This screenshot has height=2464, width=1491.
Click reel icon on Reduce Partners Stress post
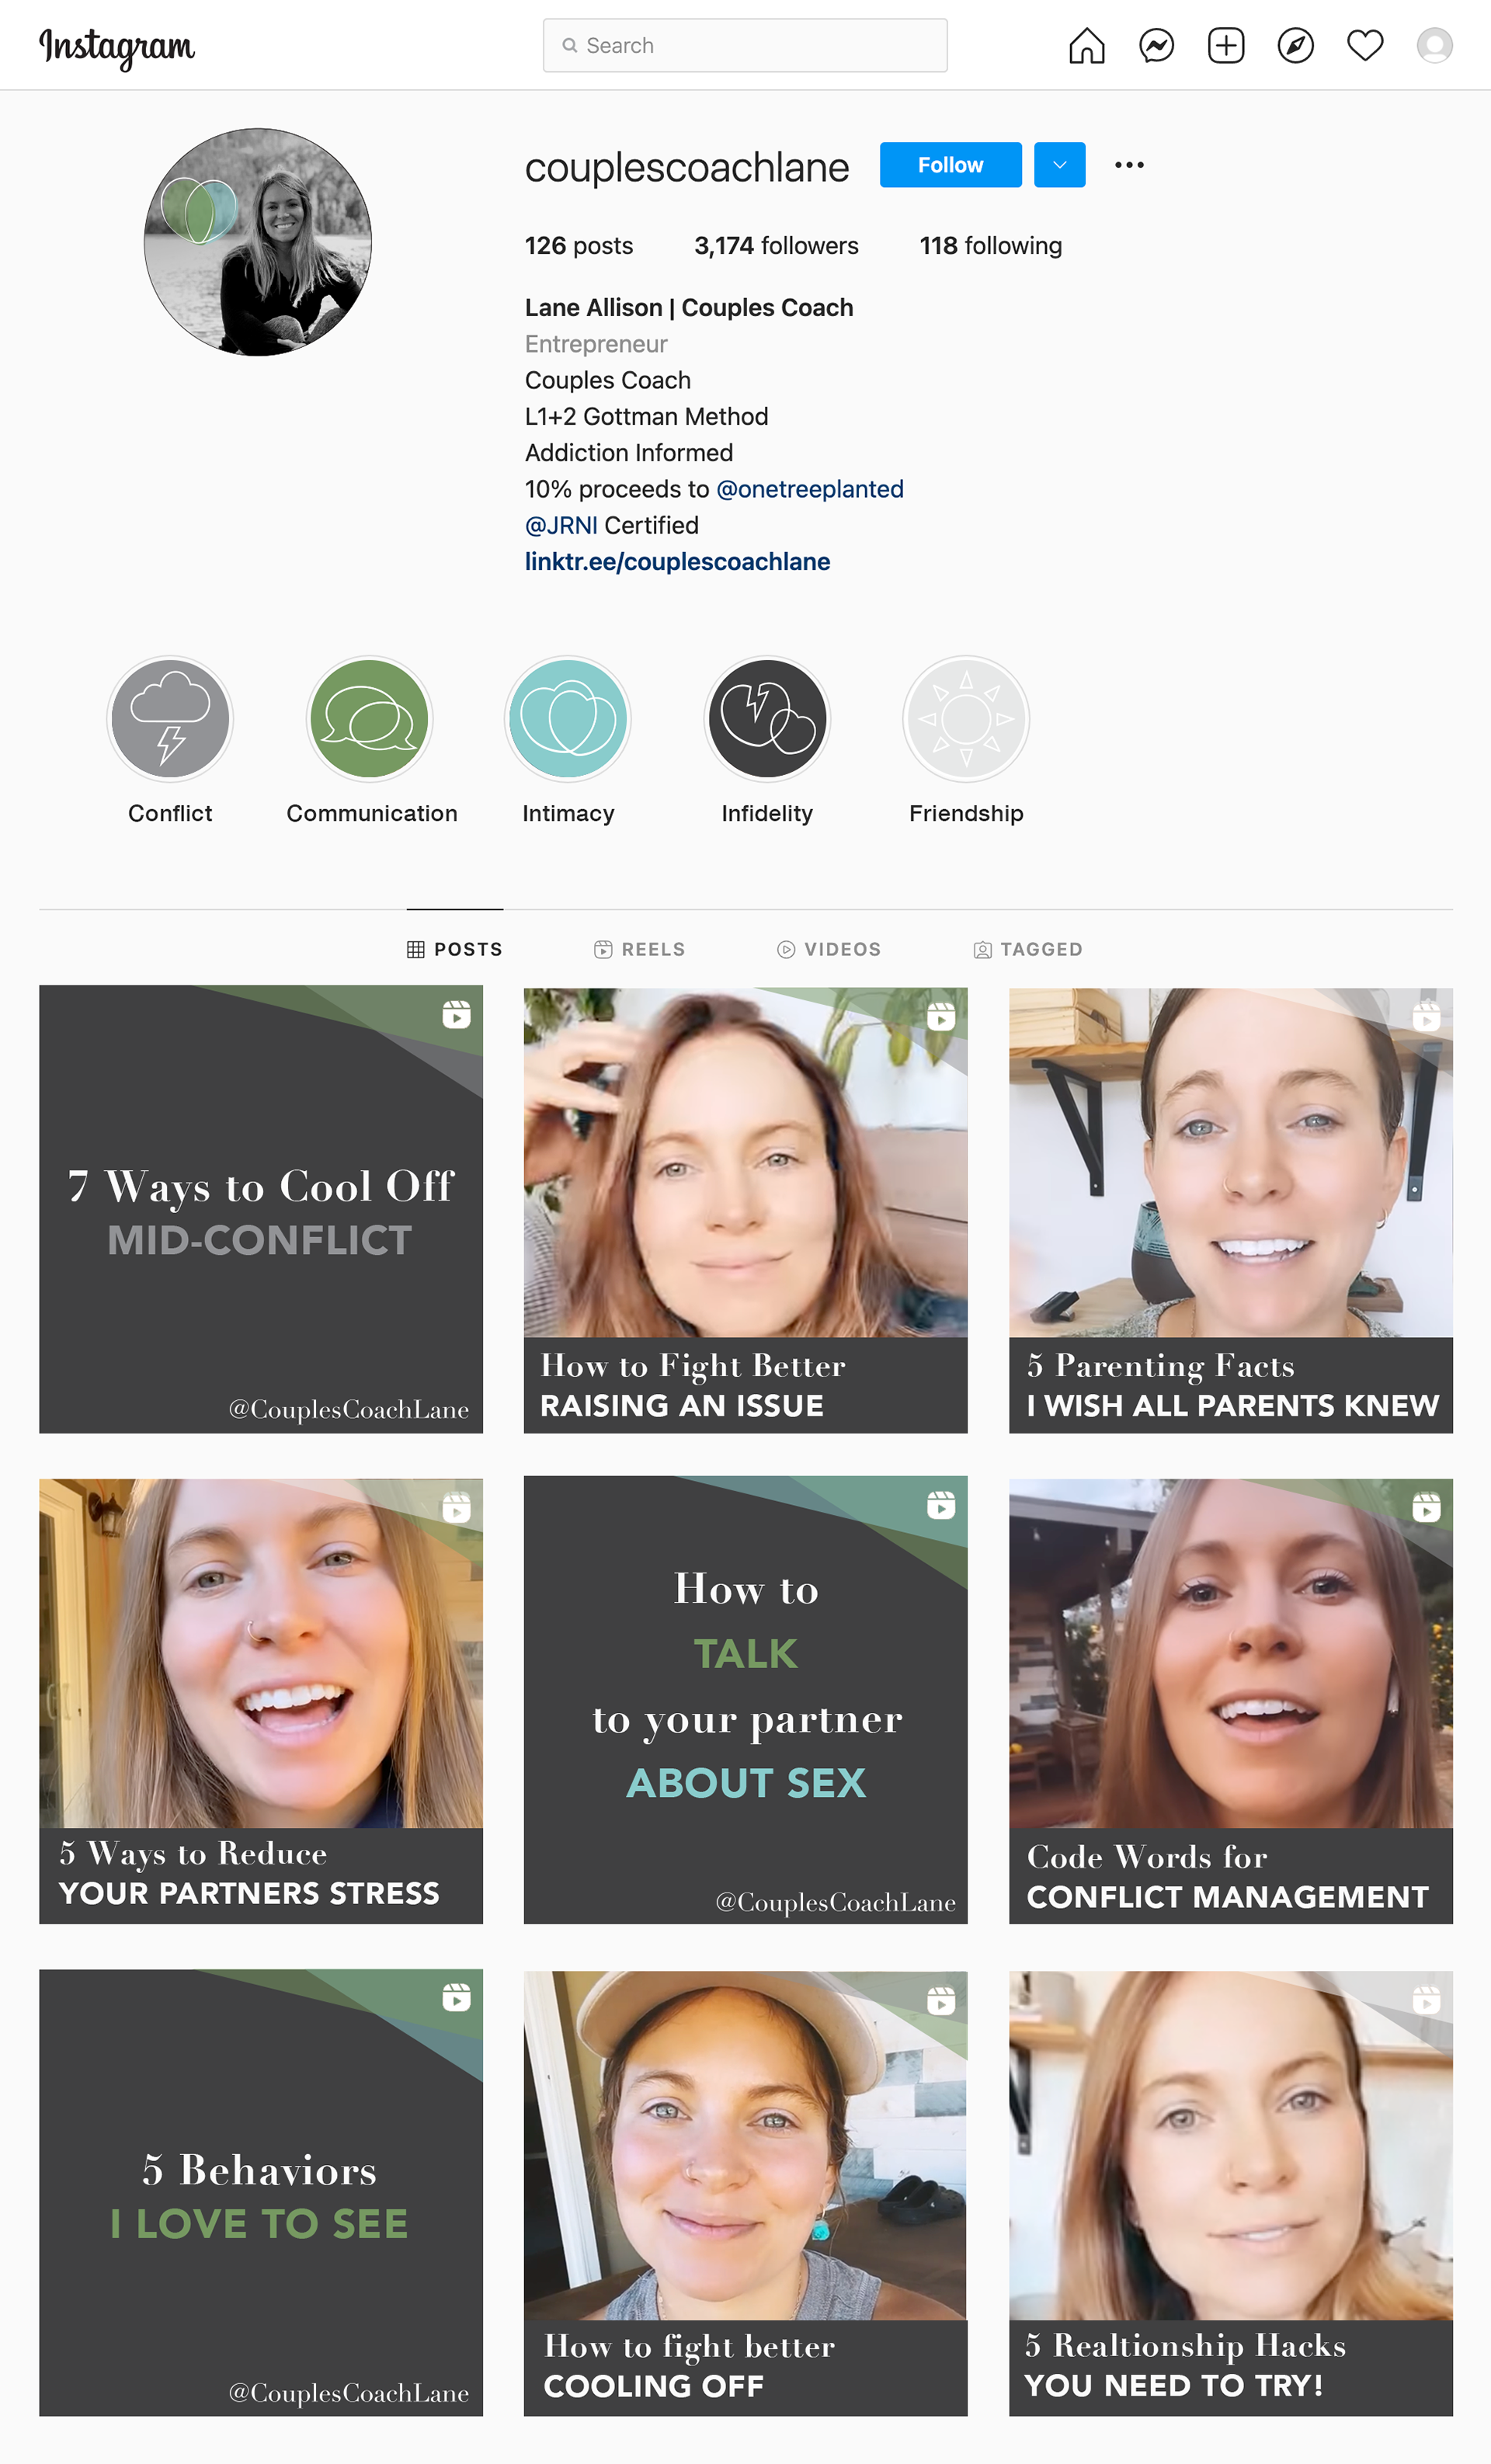(456, 1507)
